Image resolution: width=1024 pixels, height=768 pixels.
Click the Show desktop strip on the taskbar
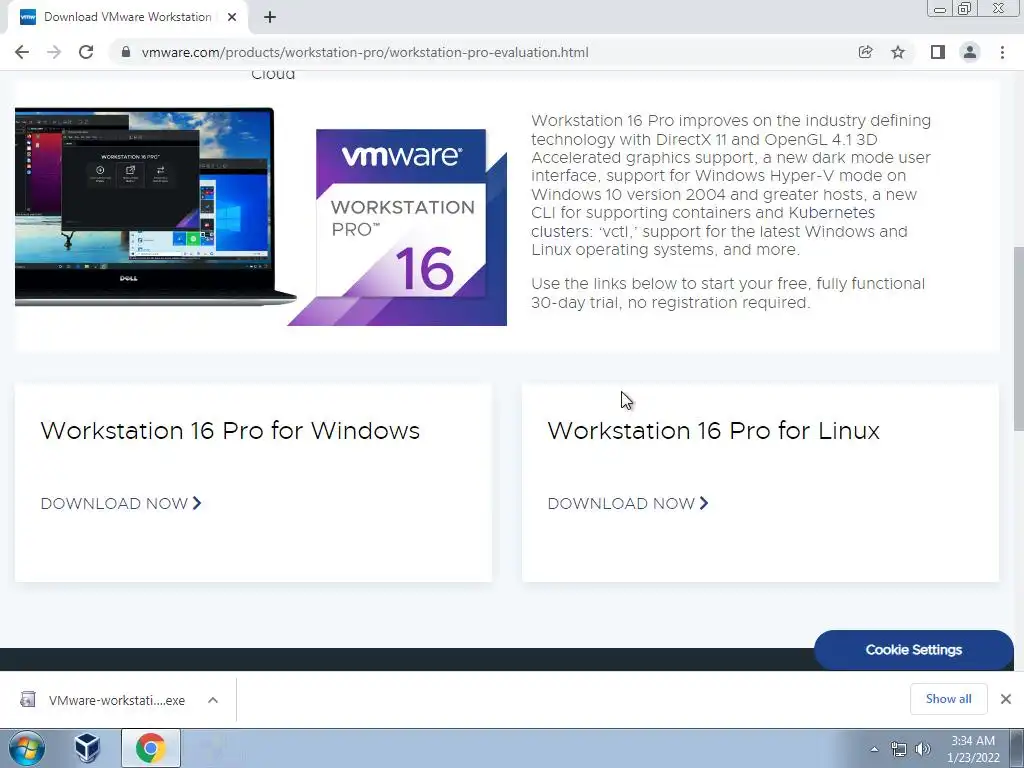pos(1017,748)
